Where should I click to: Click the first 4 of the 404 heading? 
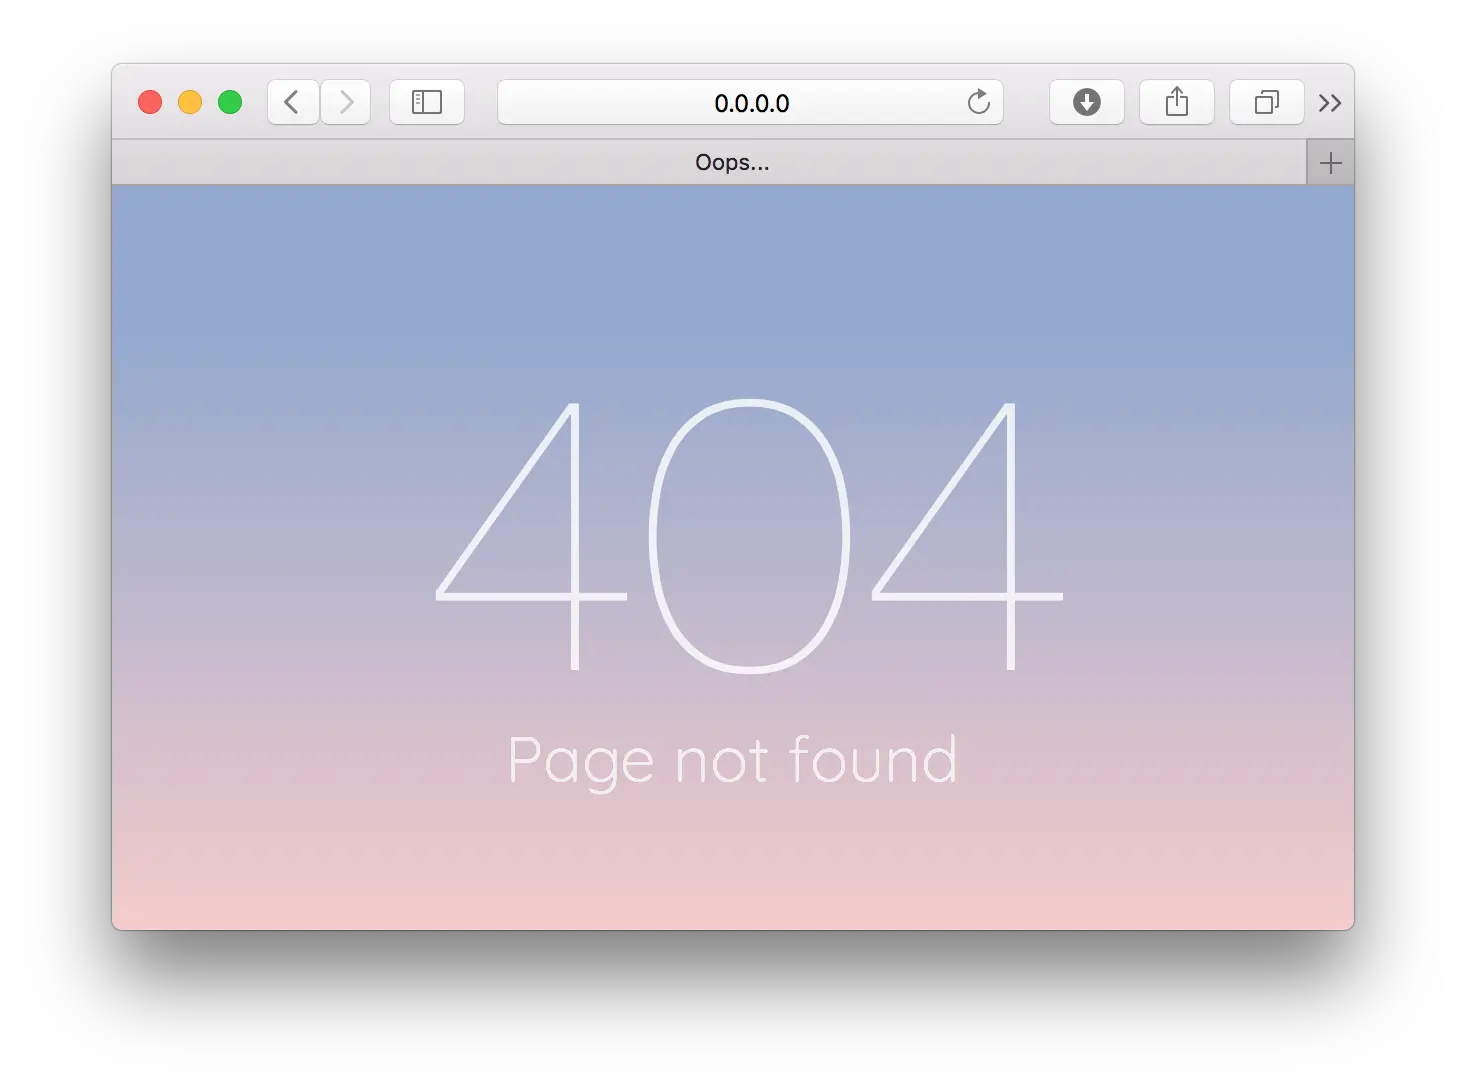click(x=532, y=536)
